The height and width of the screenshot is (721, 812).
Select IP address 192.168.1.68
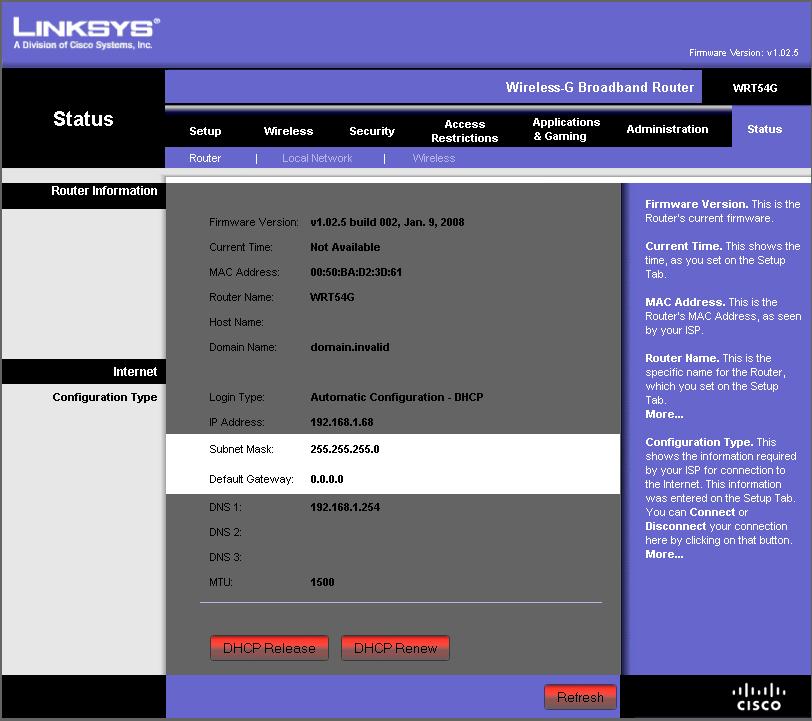[x=342, y=422]
